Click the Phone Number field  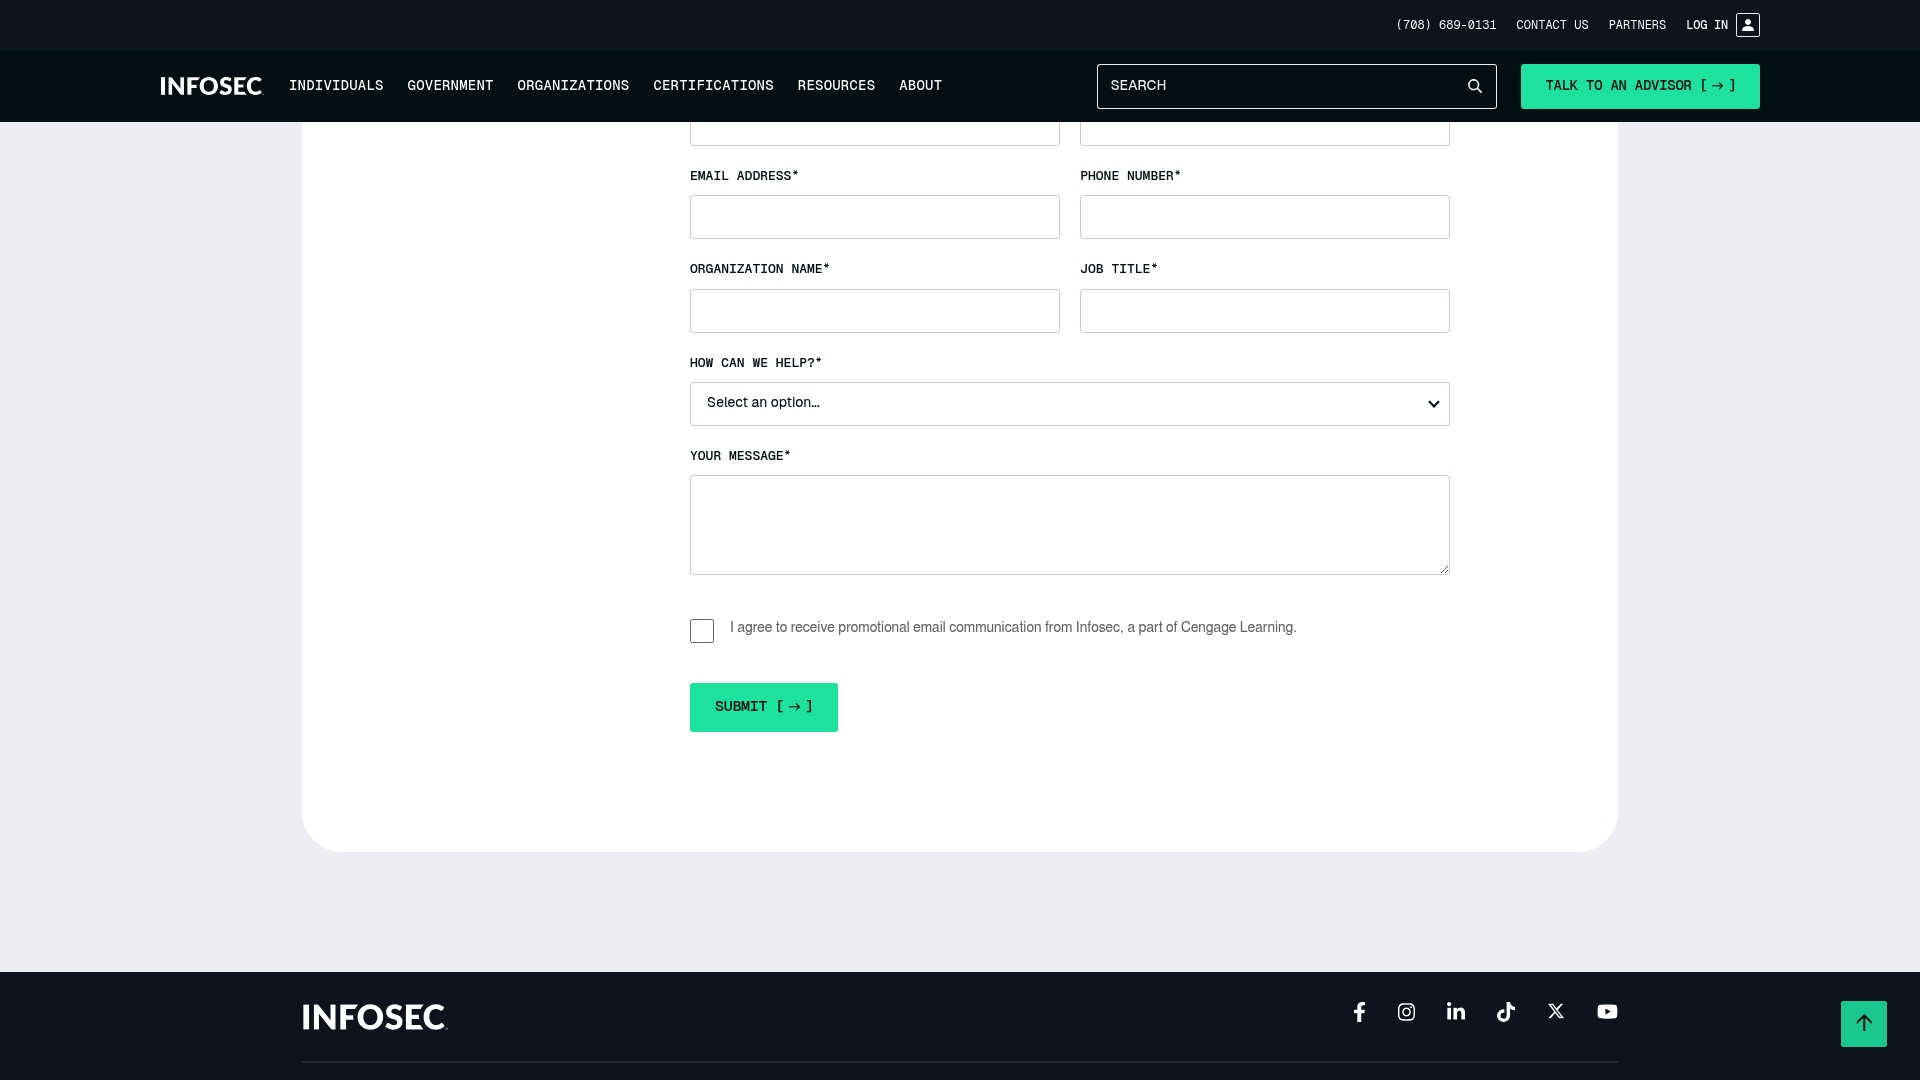click(x=1265, y=217)
